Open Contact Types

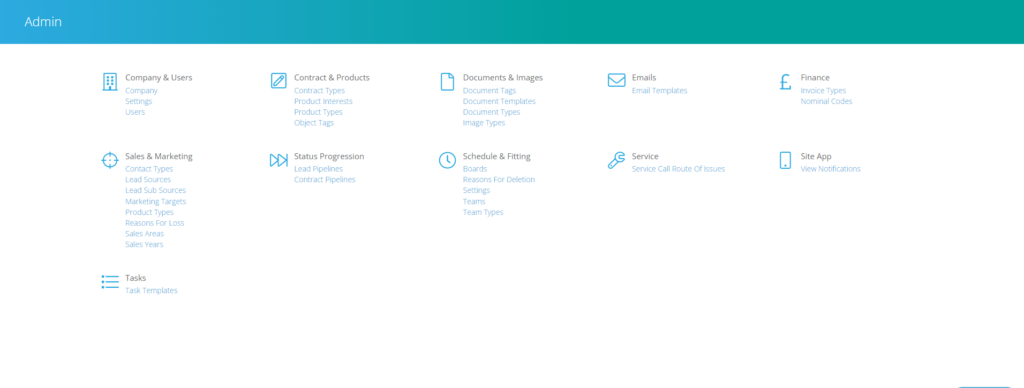click(x=149, y=169)
